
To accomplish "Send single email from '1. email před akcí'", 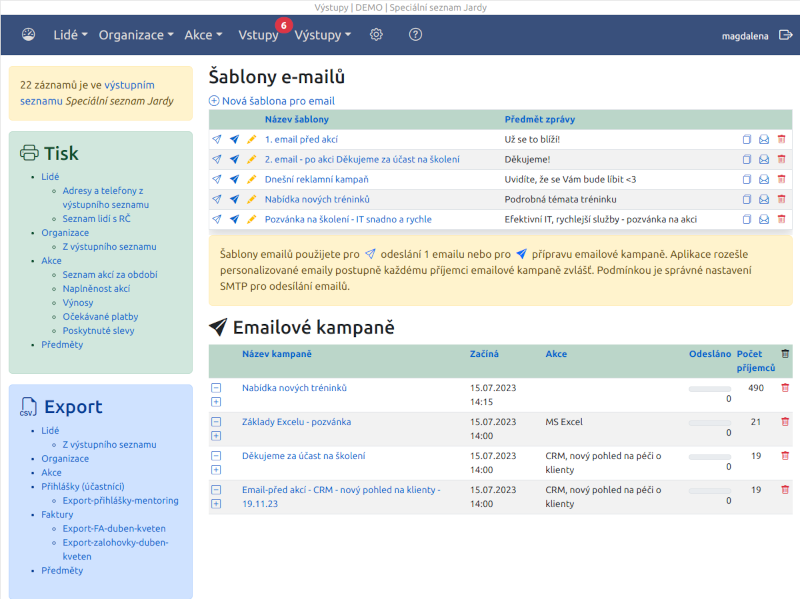I will coord(217,139).
